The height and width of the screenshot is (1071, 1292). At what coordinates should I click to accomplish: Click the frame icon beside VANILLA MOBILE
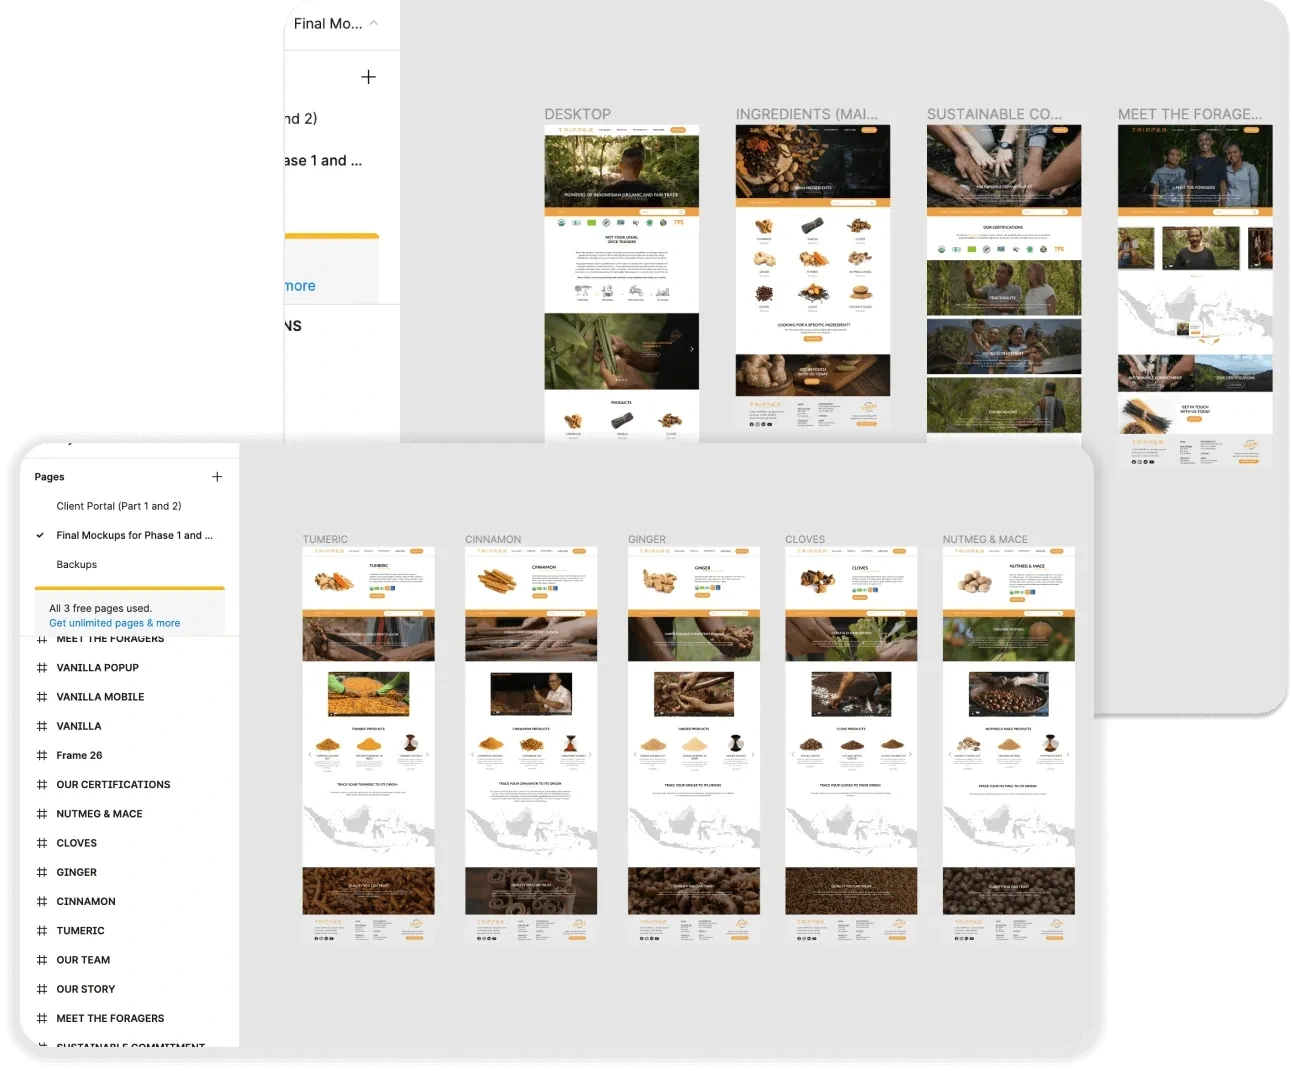coord(42,697)
